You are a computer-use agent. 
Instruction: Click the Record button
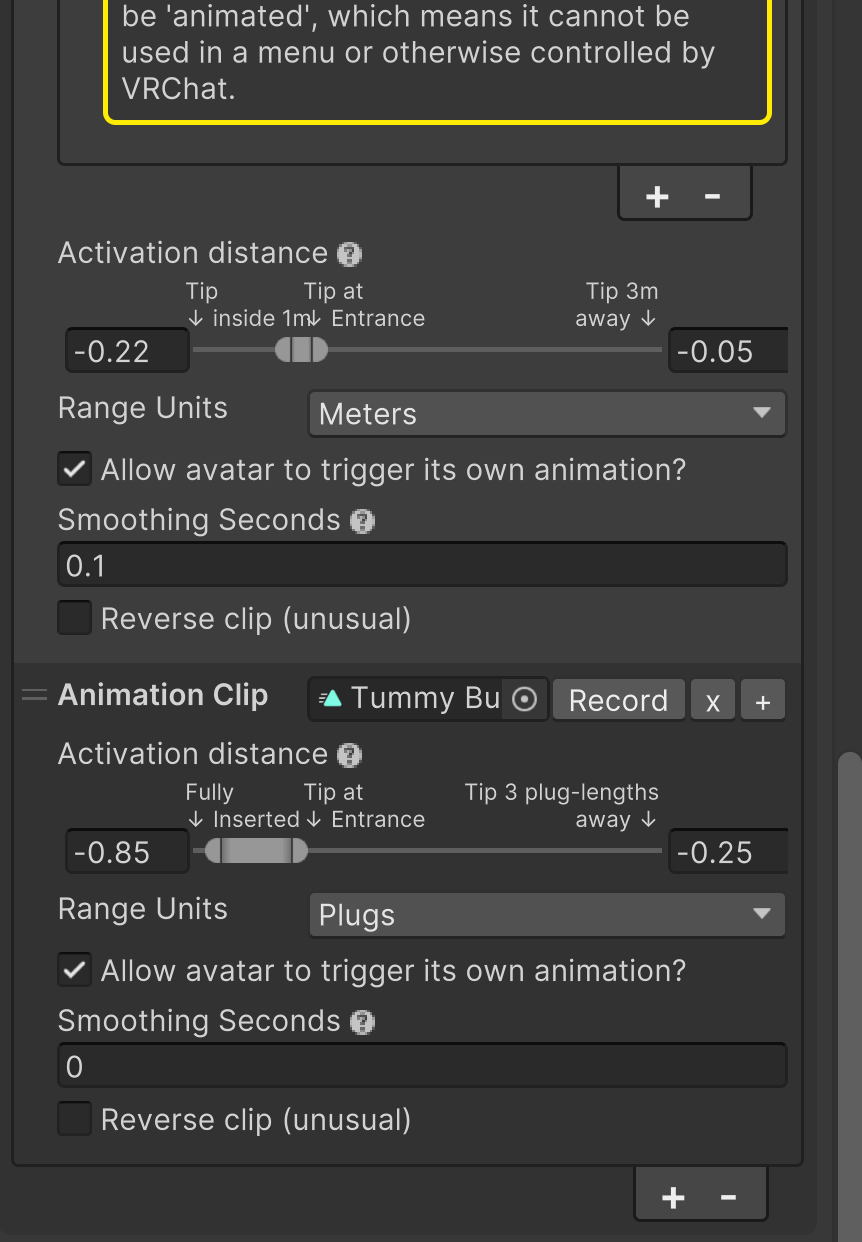(x=618, y=700)
